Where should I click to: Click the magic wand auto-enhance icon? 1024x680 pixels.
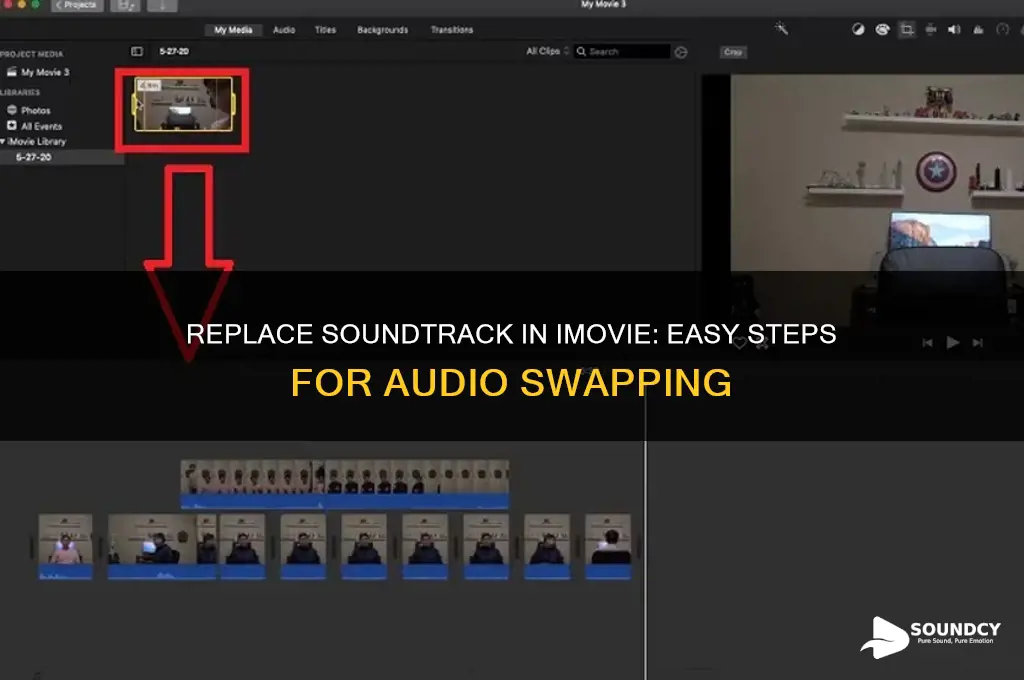tap(781, 28)
